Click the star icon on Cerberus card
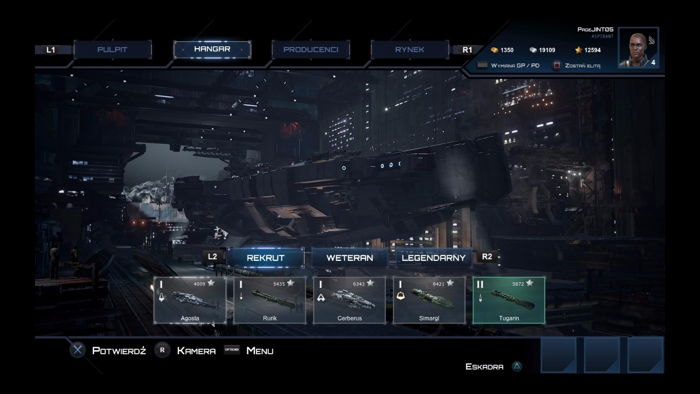Image resolution: width=700 pixels, height=394 pixels. pyautogui.click(x=370, y=283)
